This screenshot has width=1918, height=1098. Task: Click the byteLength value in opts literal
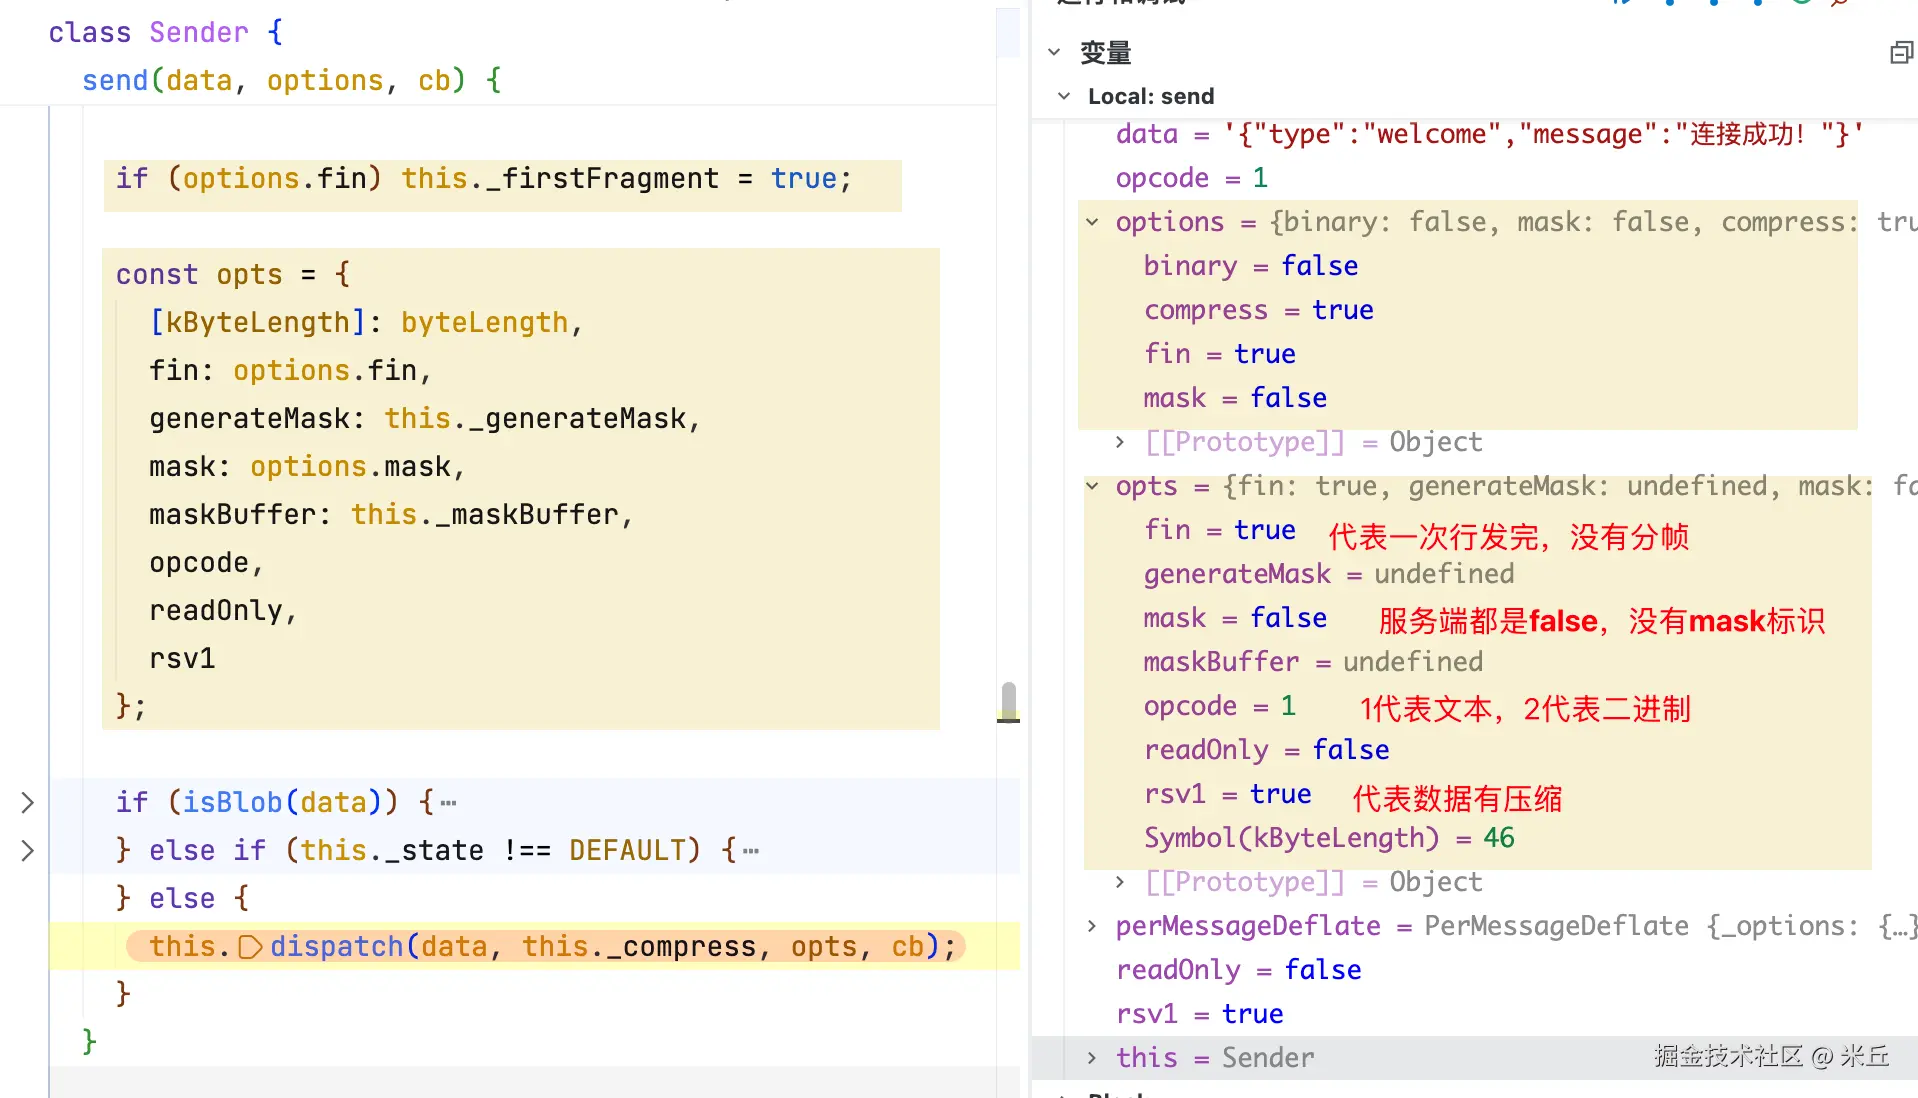click(x=485, y=323)
